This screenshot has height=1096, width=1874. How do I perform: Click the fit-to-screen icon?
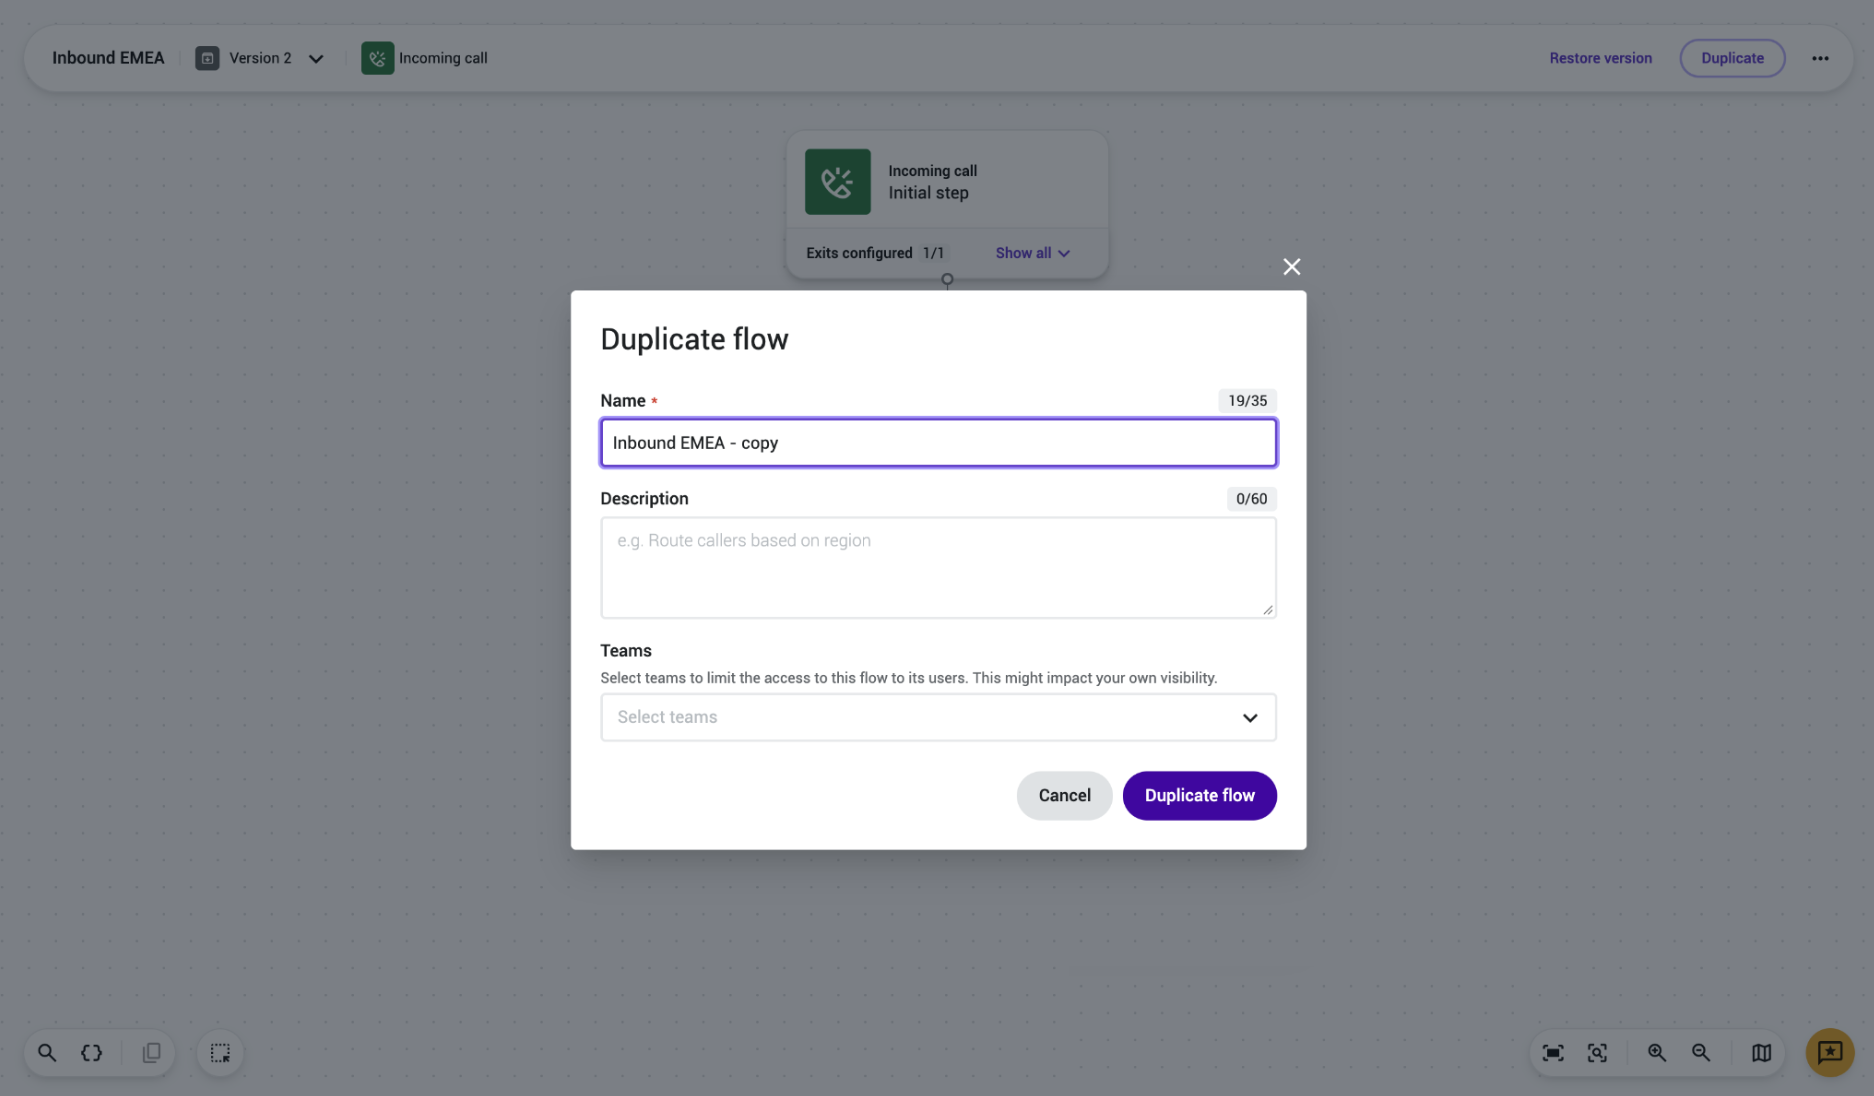1553,1053
